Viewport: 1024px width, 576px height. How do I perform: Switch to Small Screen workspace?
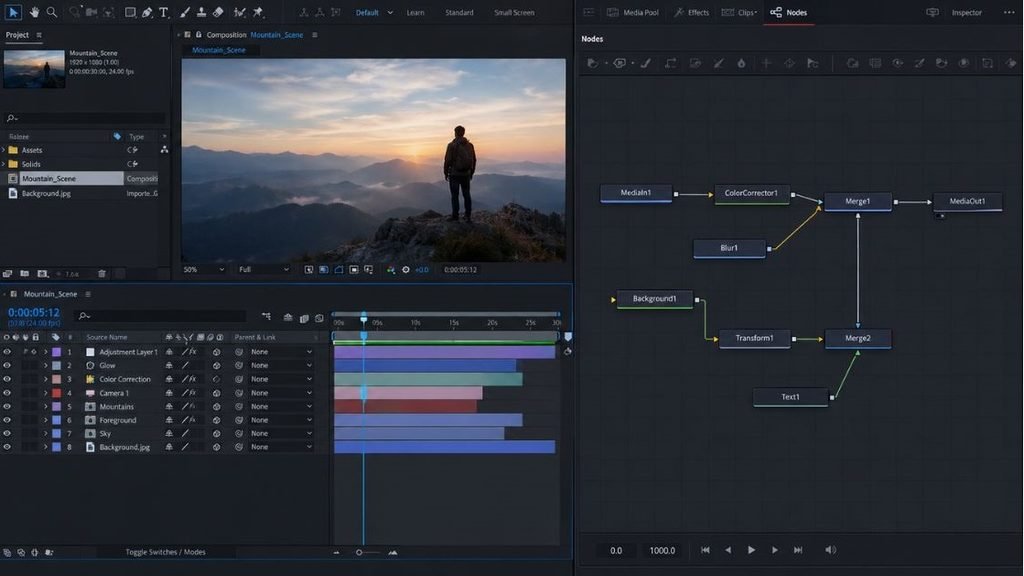coord(514,12)
